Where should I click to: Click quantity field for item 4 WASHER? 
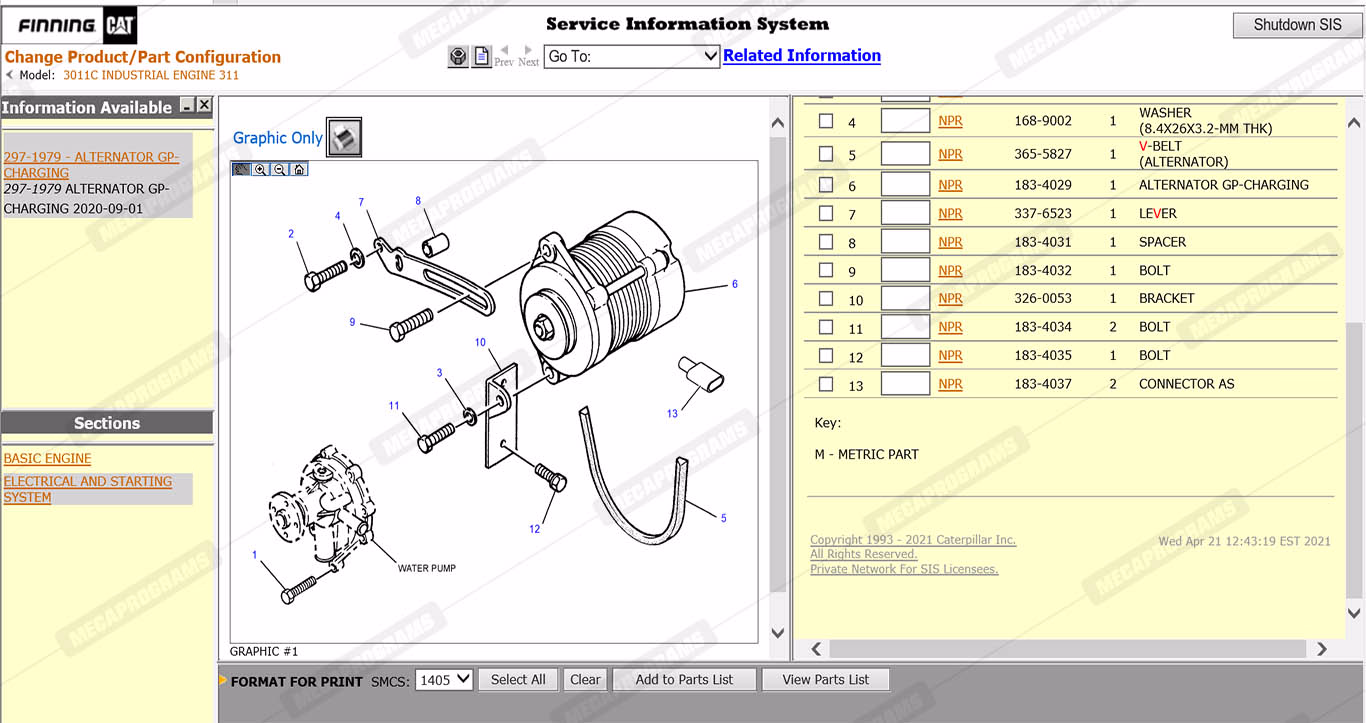tap(905, 121)
